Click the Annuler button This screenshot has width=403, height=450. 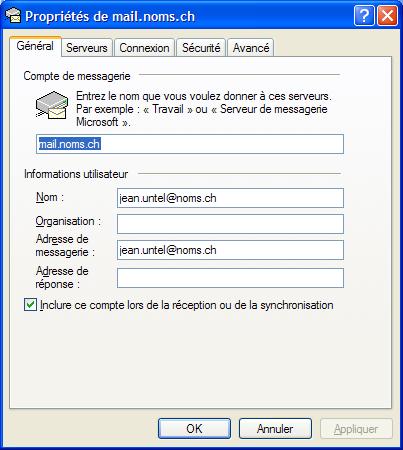[x=275, y=429]
